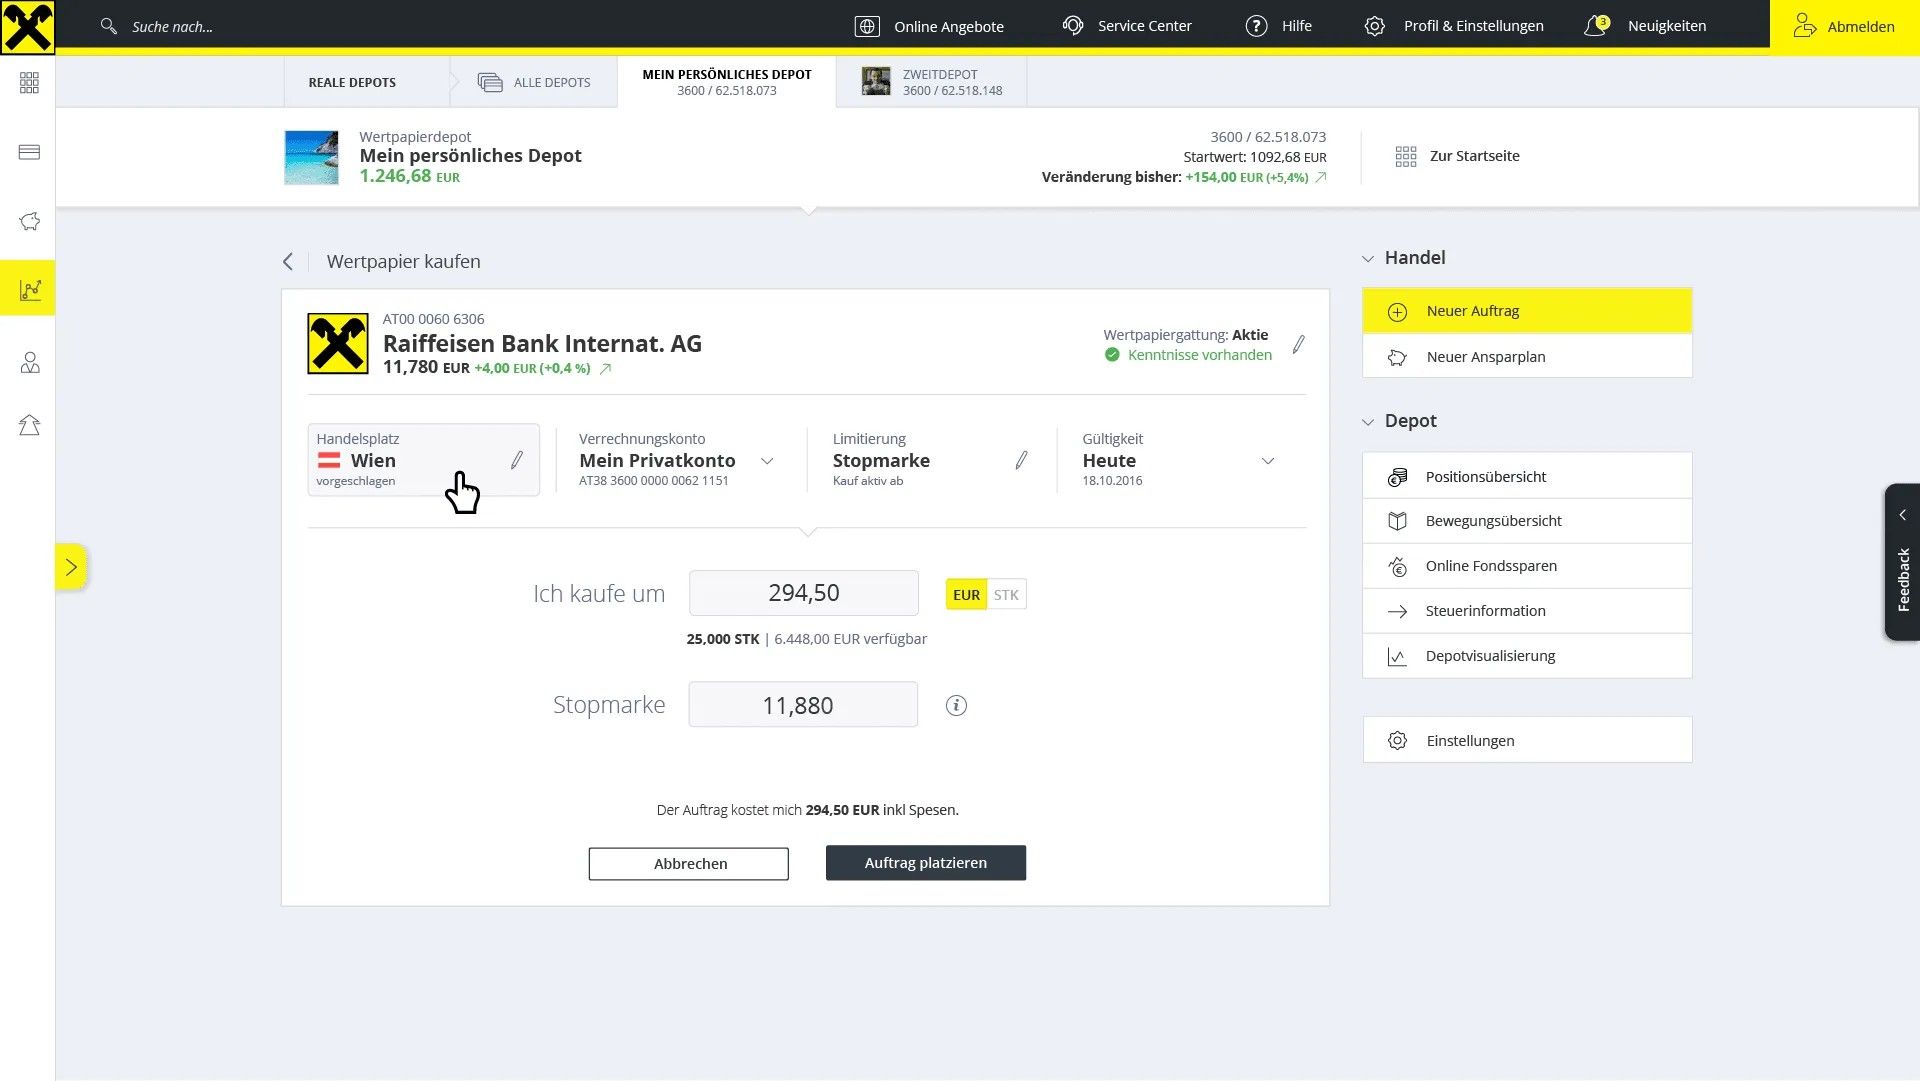The height and width of the screenshot is (1081, 1920).
Task: Edit Handelsplatz Wien with pencil icon
Action: click(x=517, y=460)
